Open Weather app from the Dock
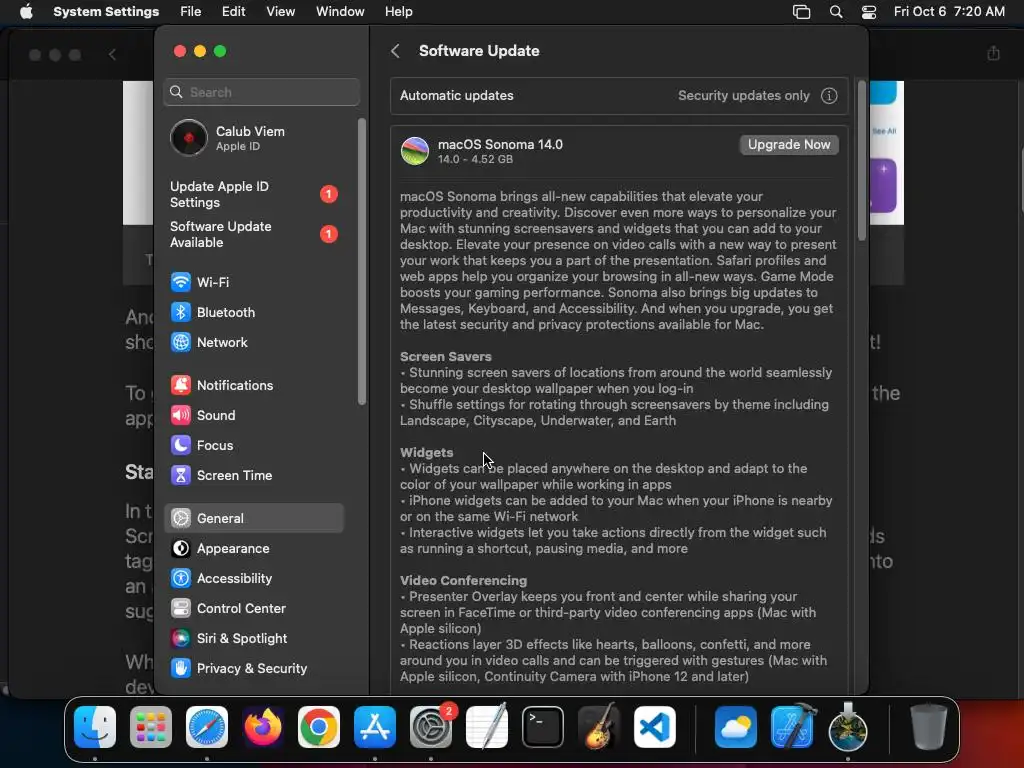The image size is (1024, 768). click(736, 727)
